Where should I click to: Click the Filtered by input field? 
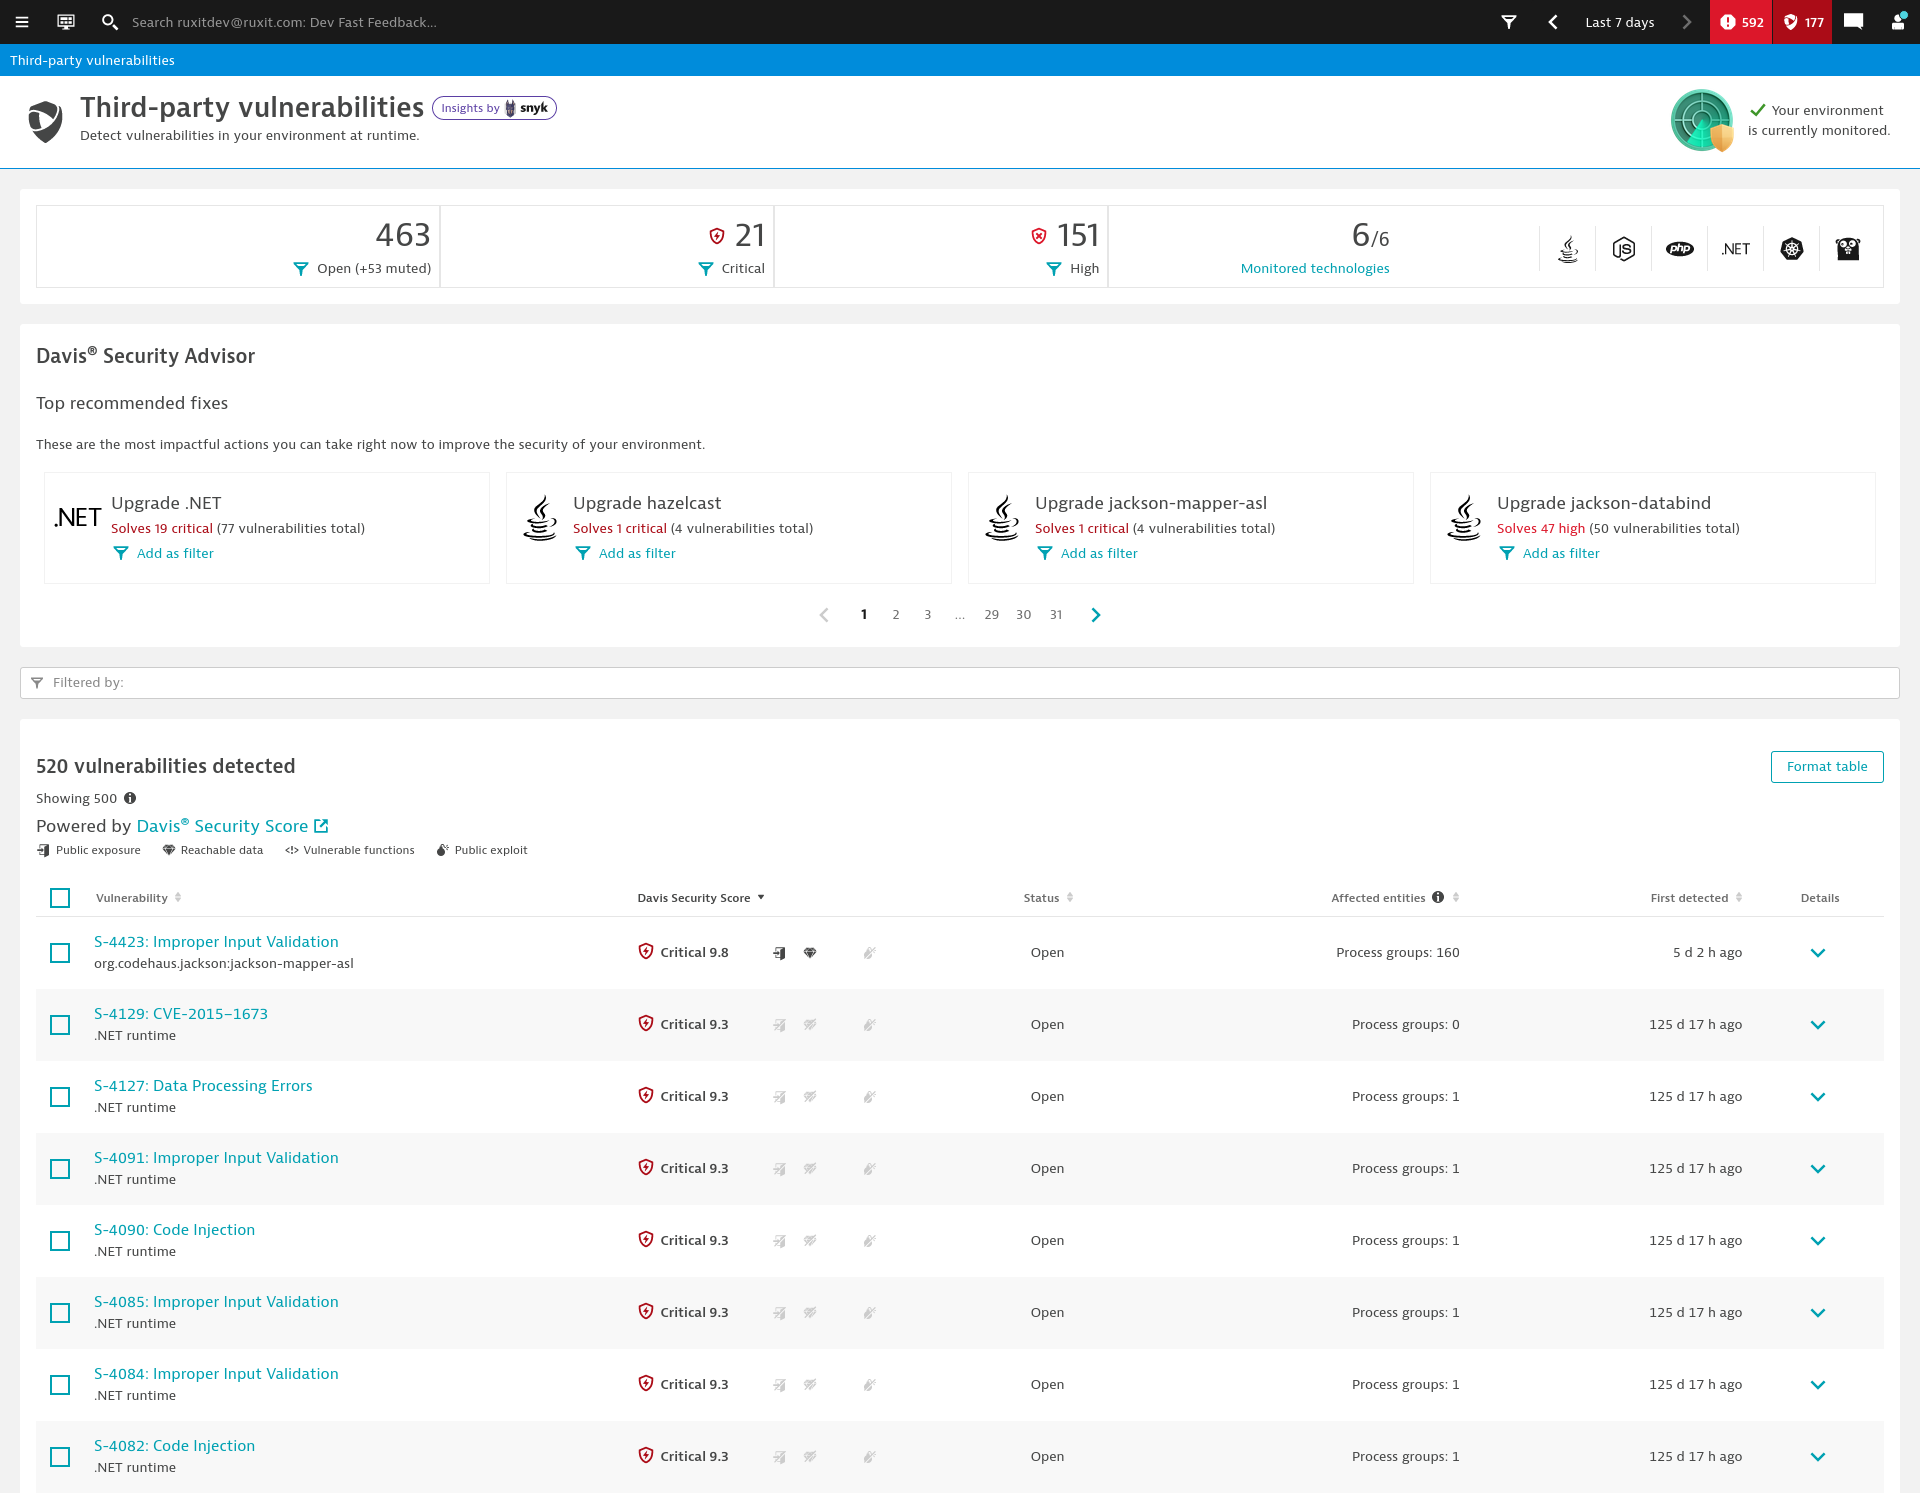tap(960, 683)
